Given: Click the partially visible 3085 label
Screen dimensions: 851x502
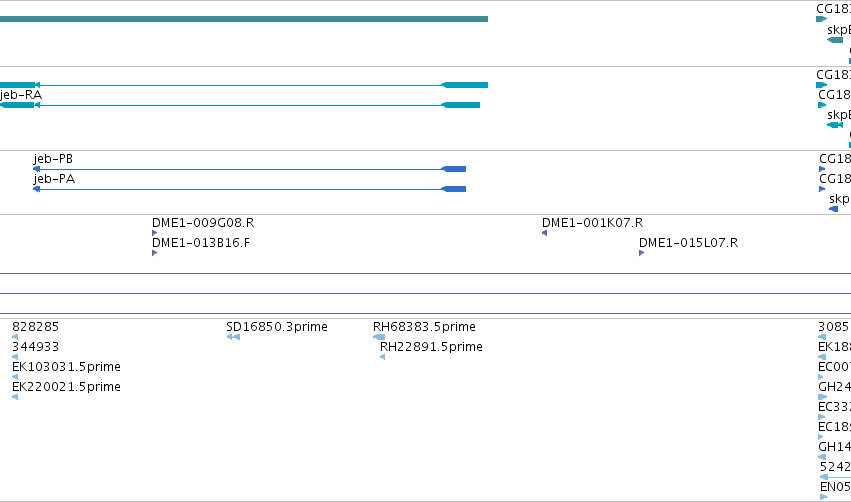Looking at the screenshot, I should pyautogui.click(x=834, y=327).
